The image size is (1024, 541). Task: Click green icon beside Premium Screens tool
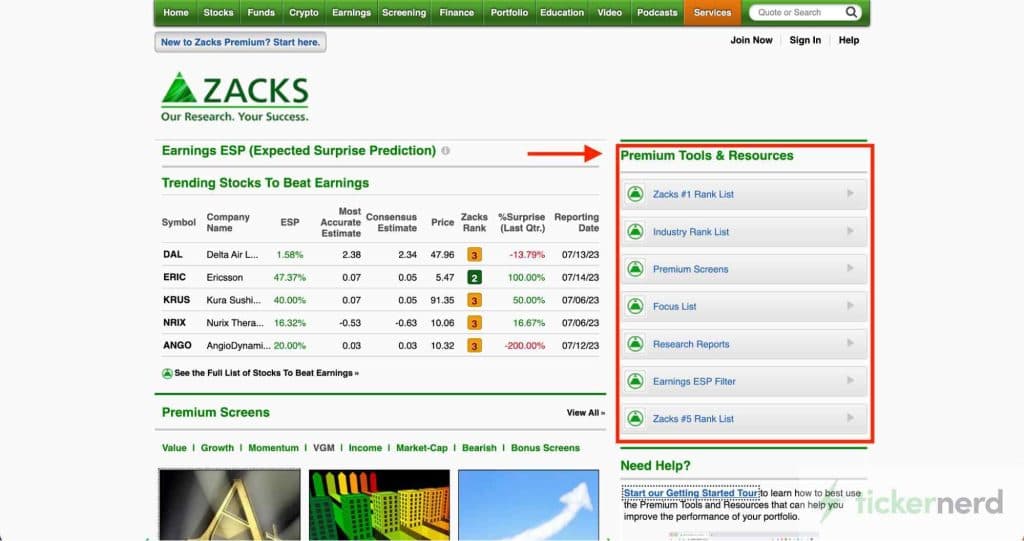pos(635,269)
